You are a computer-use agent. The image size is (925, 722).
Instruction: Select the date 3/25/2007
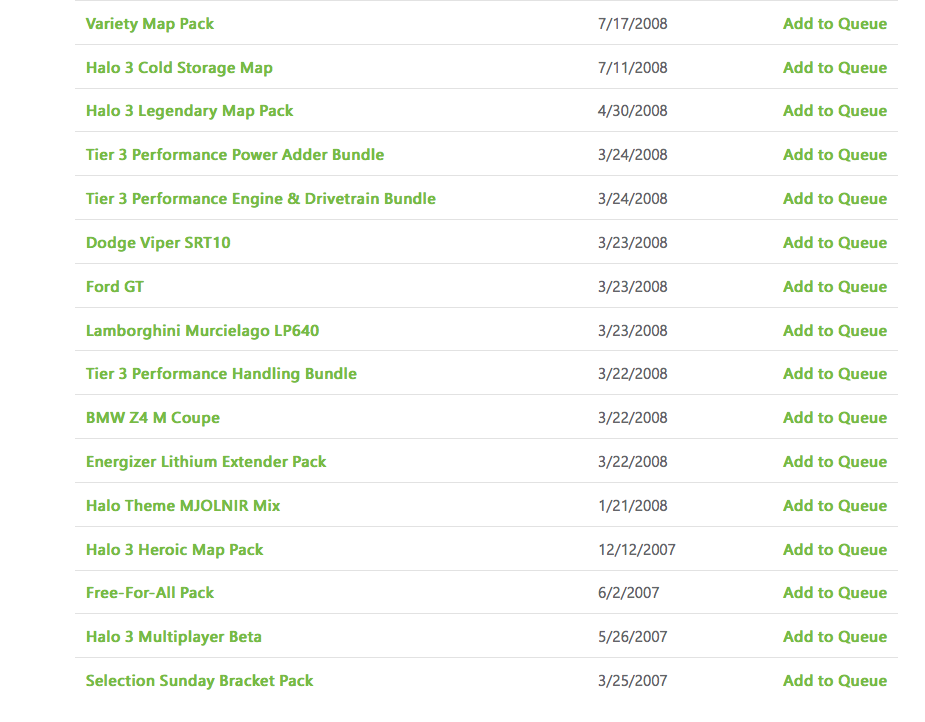click(x=632, y=681)
